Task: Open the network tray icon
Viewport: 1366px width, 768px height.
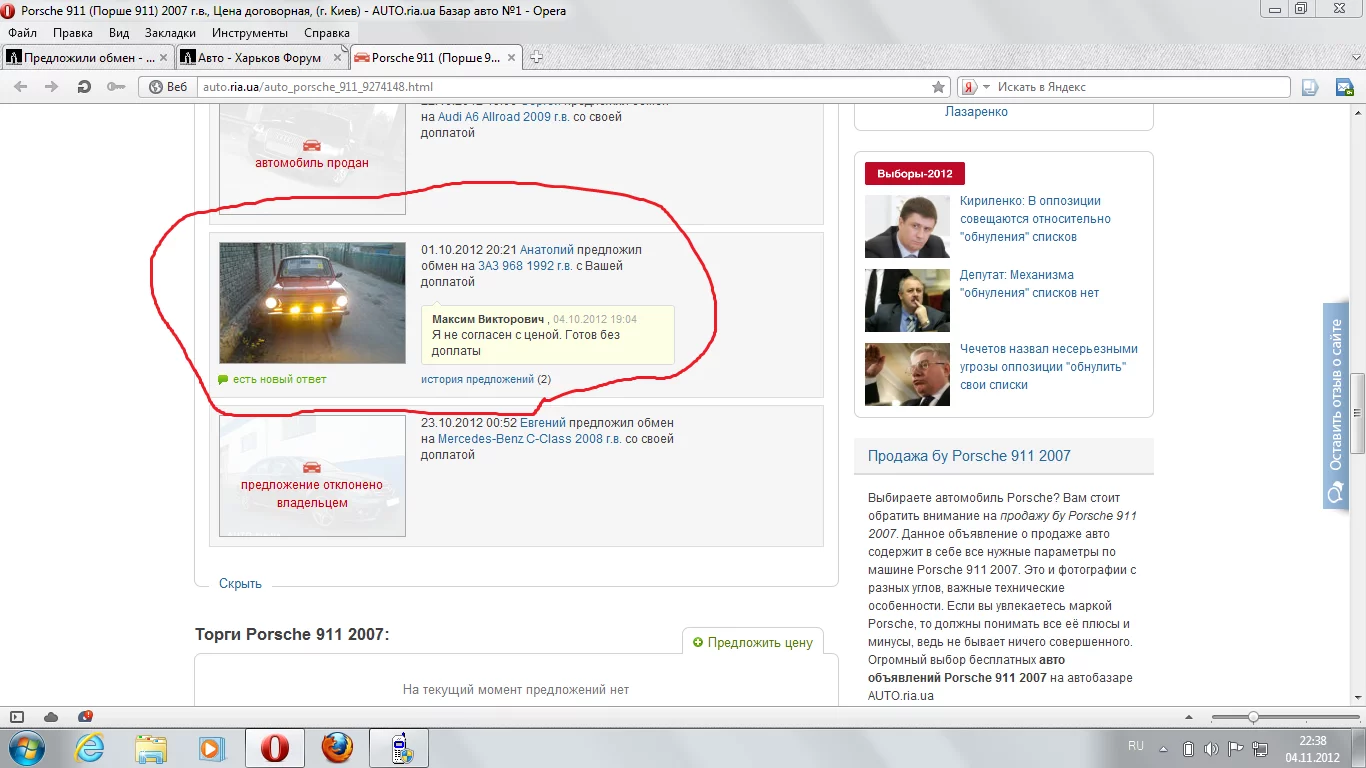Action: click(1258, 749)
